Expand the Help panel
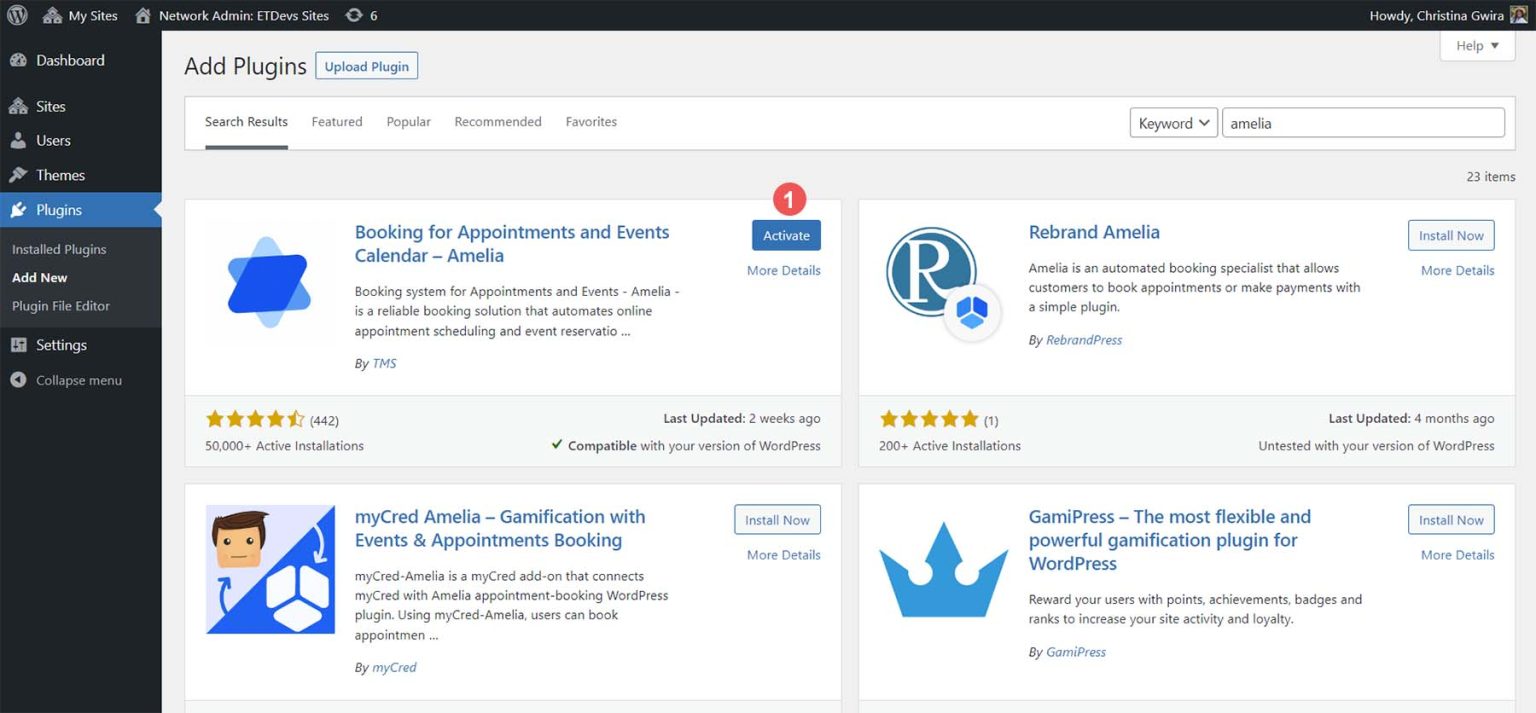The height and width of the screenshot is (713, 1536). point(1476,45)
